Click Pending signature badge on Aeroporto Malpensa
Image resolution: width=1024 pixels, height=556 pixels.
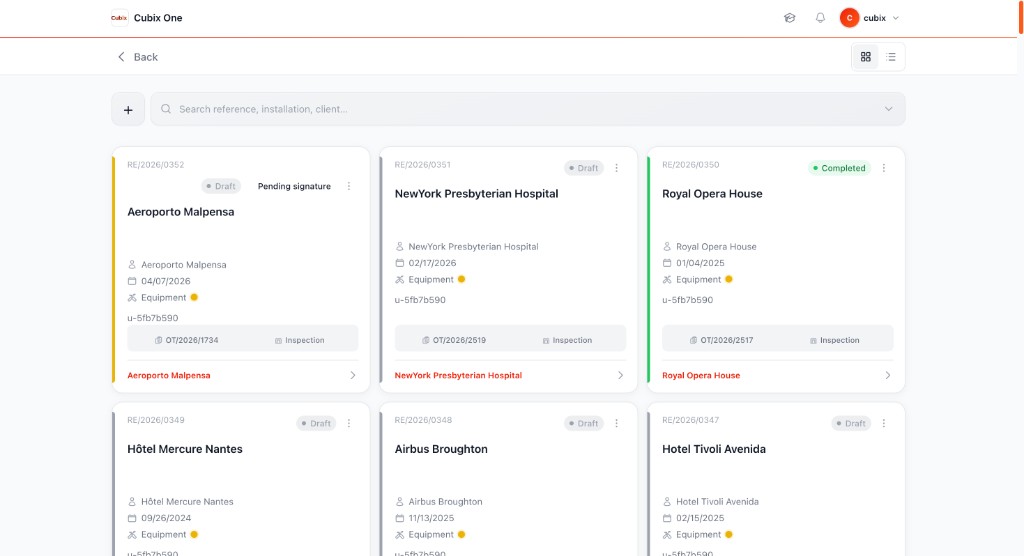(x=294, y=186)
